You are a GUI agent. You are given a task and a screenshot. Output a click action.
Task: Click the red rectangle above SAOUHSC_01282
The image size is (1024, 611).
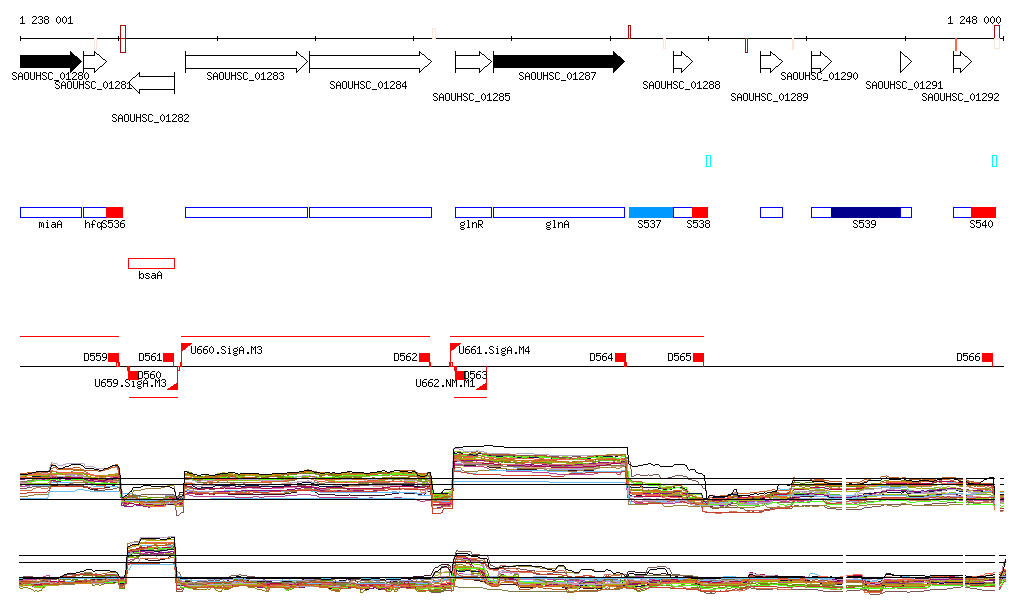pos(123,39)
